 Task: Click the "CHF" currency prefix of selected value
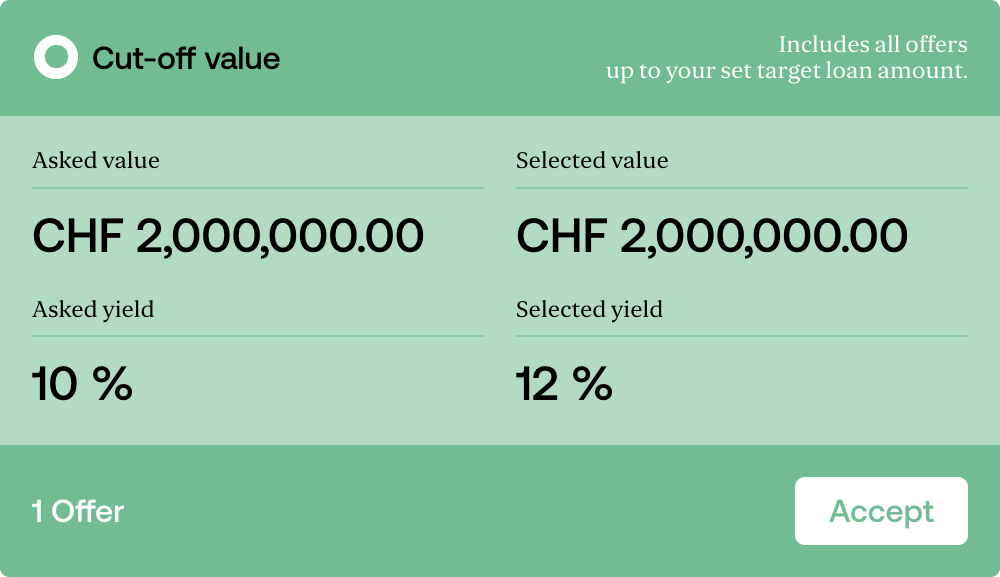coord(562,236)
